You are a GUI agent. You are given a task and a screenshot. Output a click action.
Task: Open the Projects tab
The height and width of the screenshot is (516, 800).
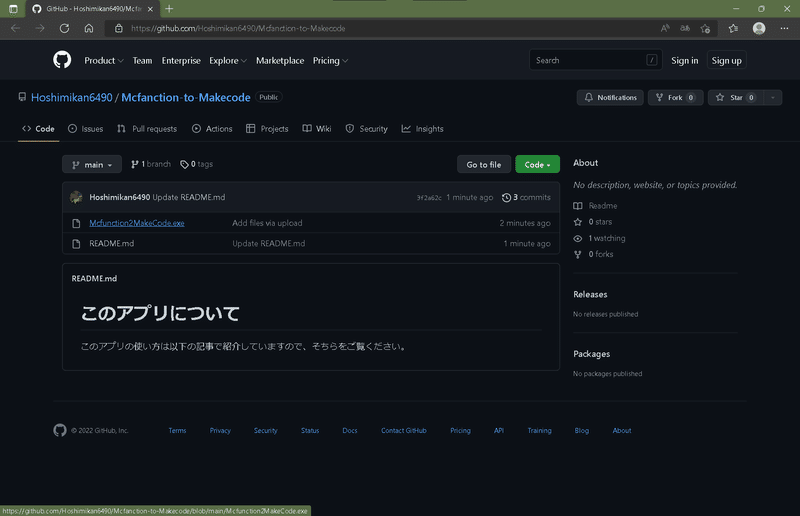click(x=267, y=129)
